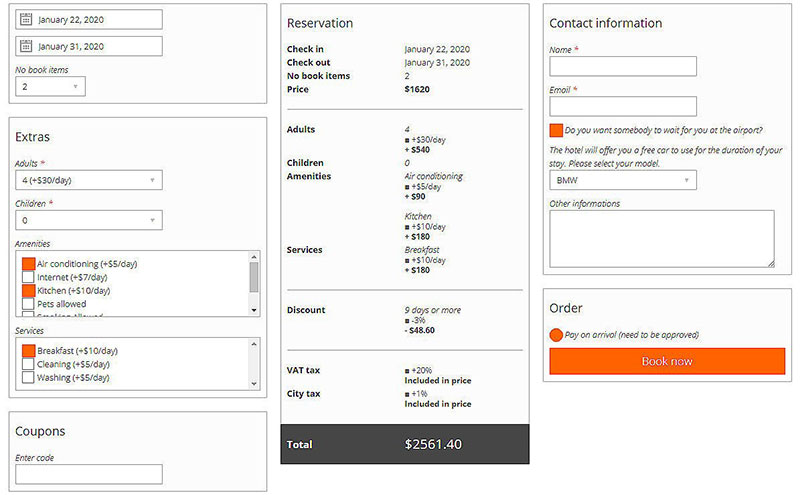Click the calendar icon for January 22, 2020
Image resolution: width=800 pixels, height=495 pixels.
coord(26,19)
